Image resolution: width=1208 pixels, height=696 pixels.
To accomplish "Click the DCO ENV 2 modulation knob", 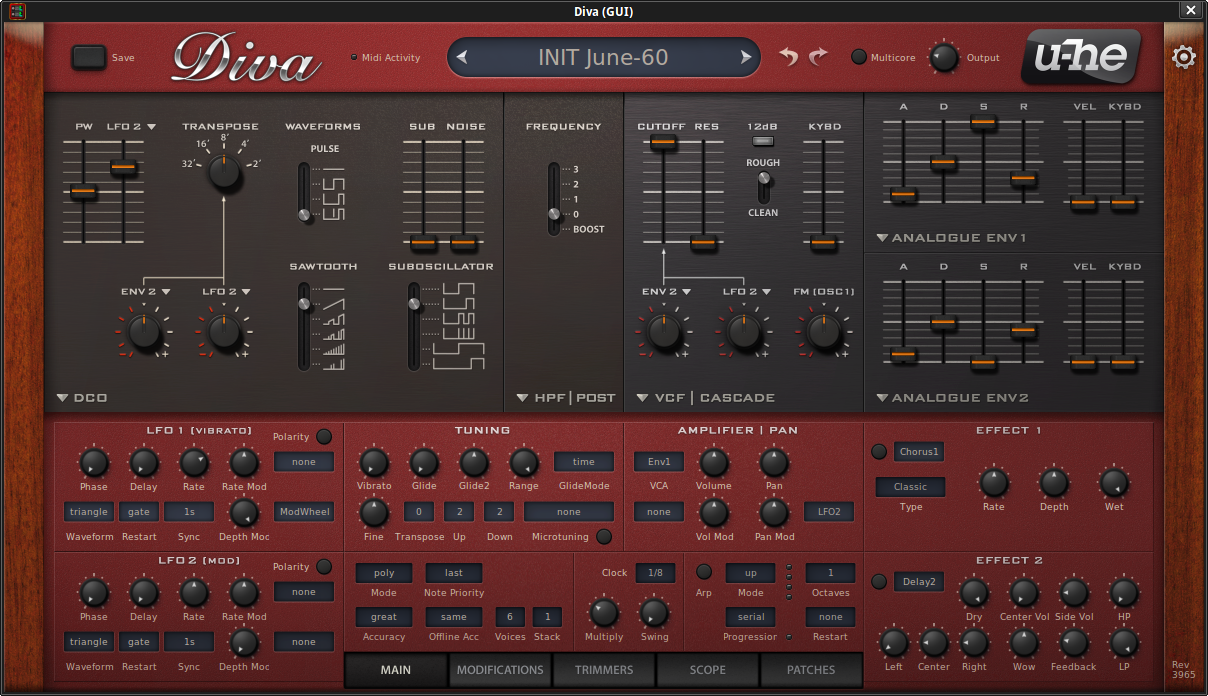I will (x=144, y=332).
